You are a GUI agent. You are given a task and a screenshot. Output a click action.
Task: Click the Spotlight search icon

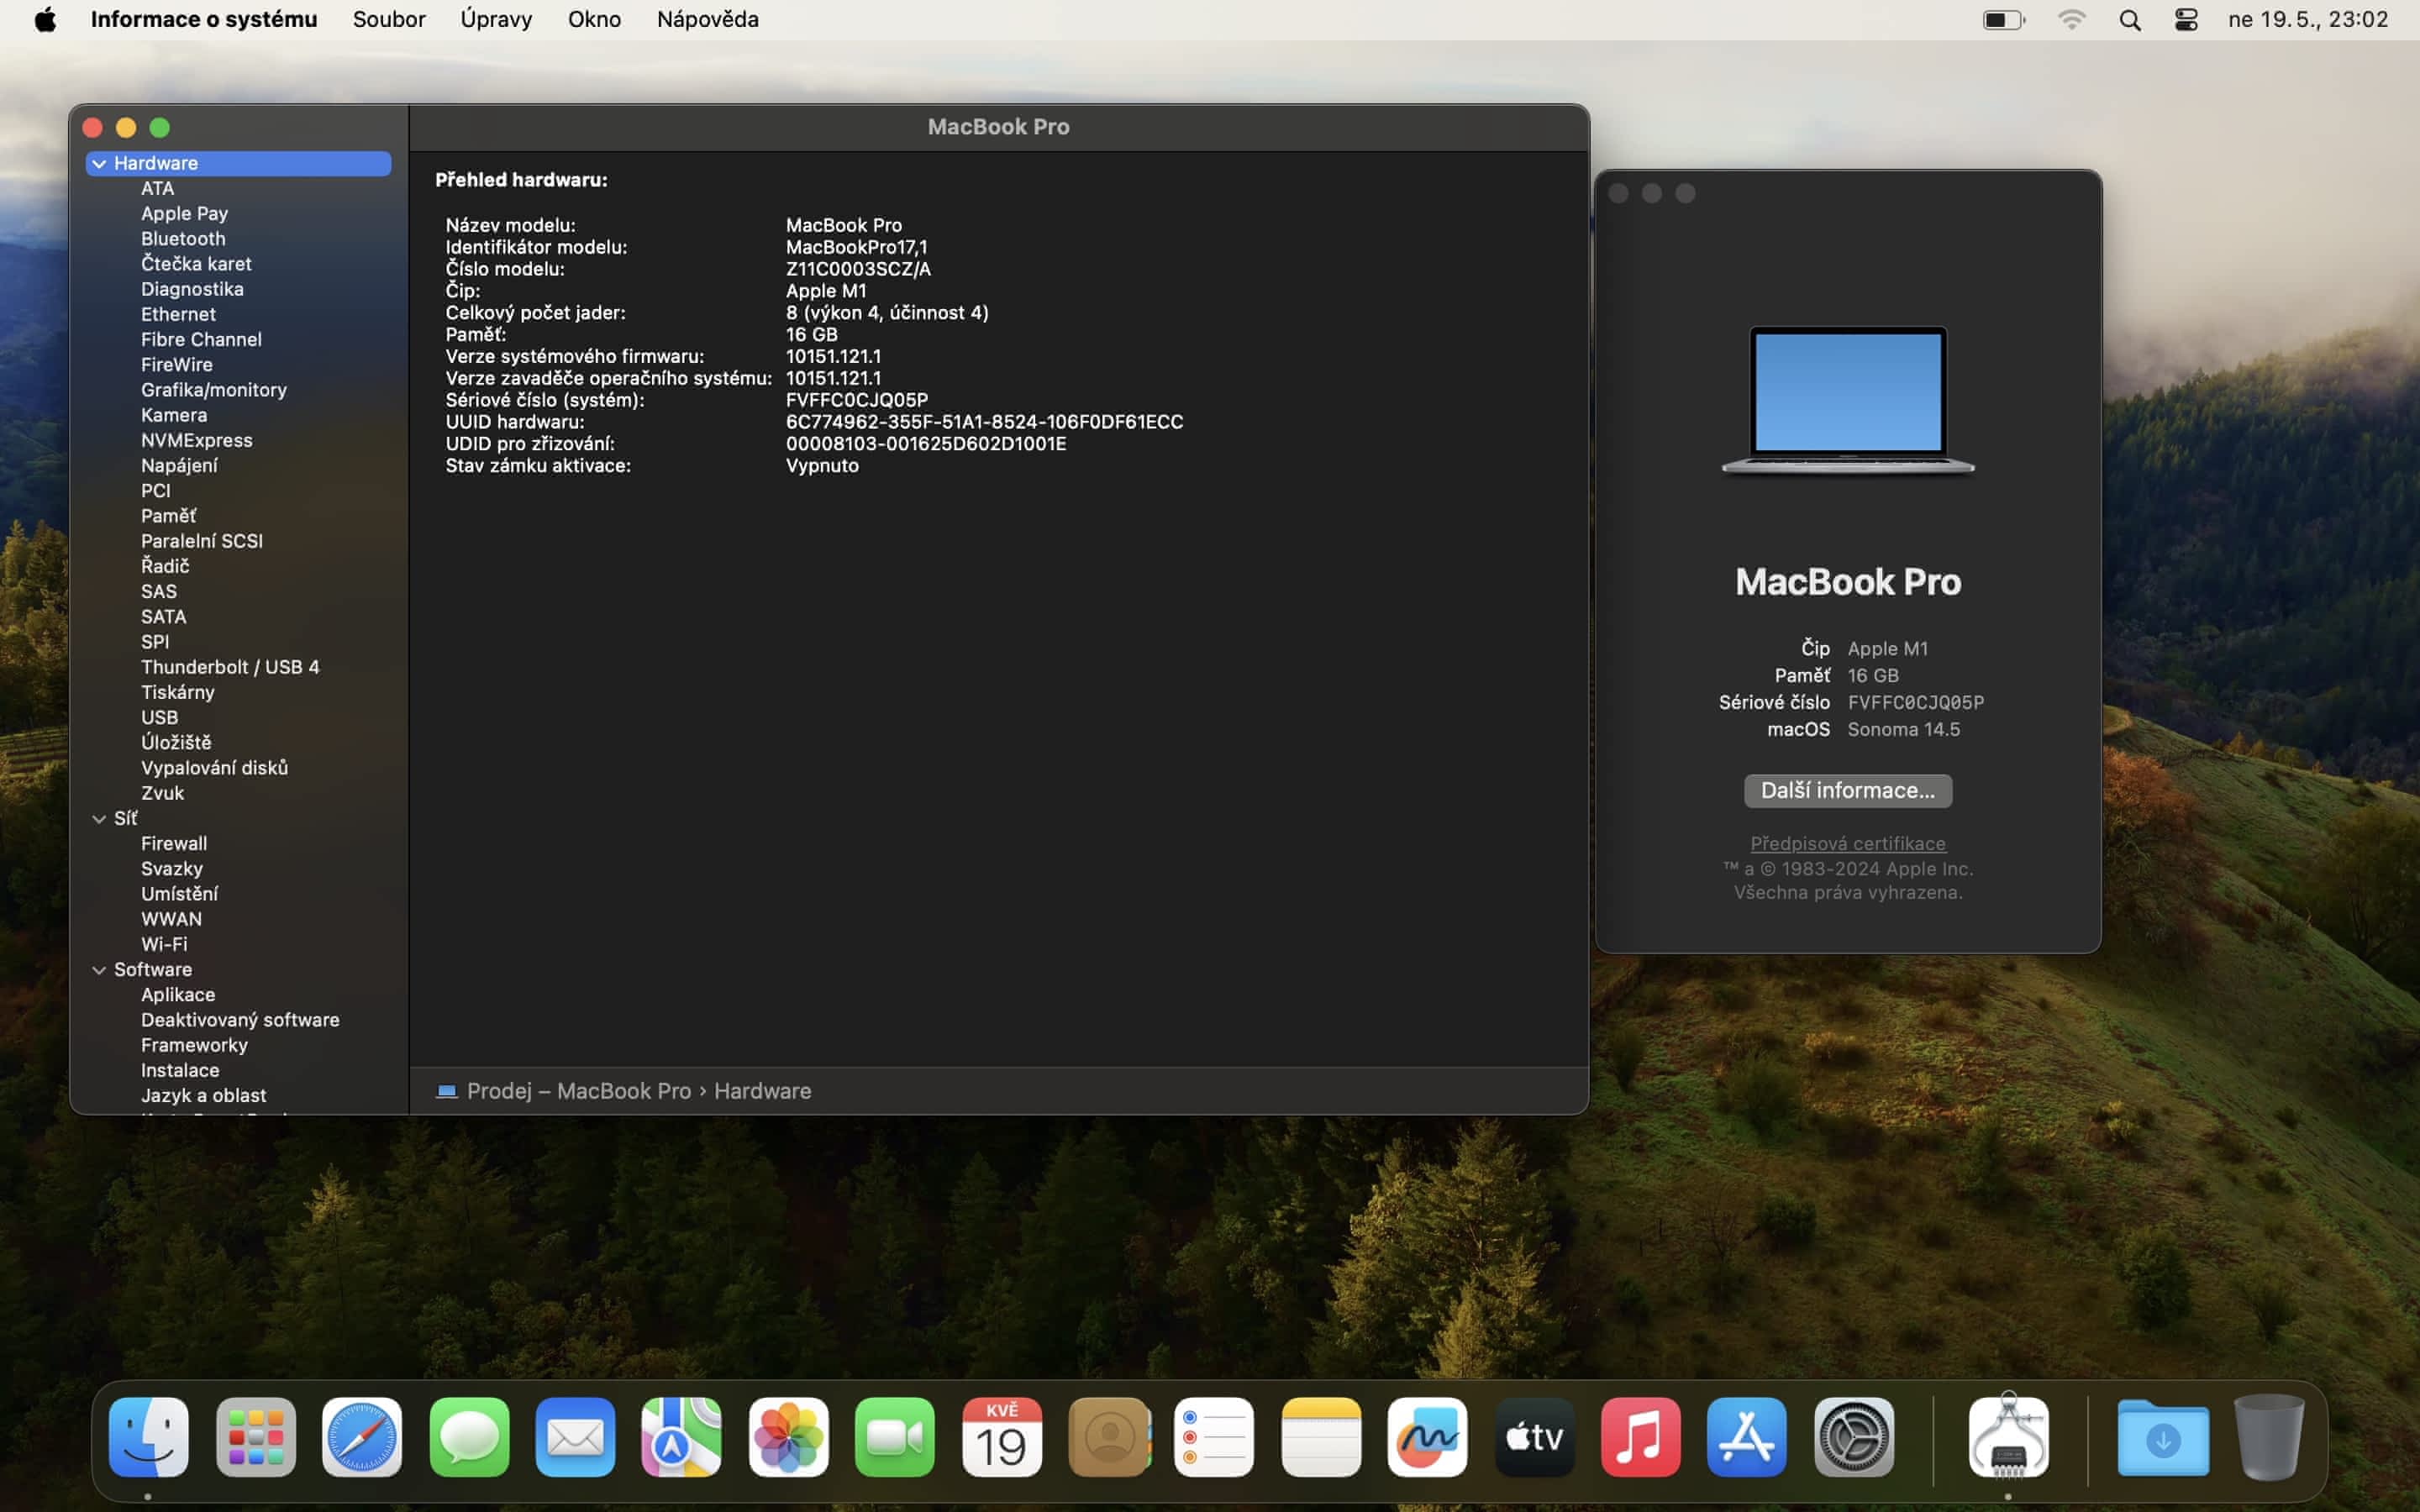(x=2130, y=20)
